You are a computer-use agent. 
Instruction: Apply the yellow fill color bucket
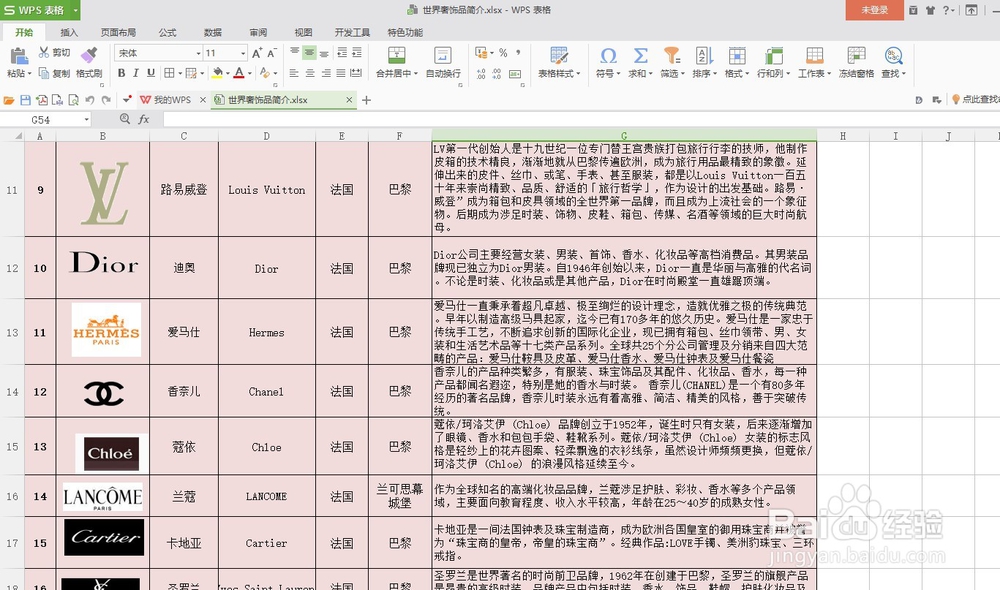[217, 73]
